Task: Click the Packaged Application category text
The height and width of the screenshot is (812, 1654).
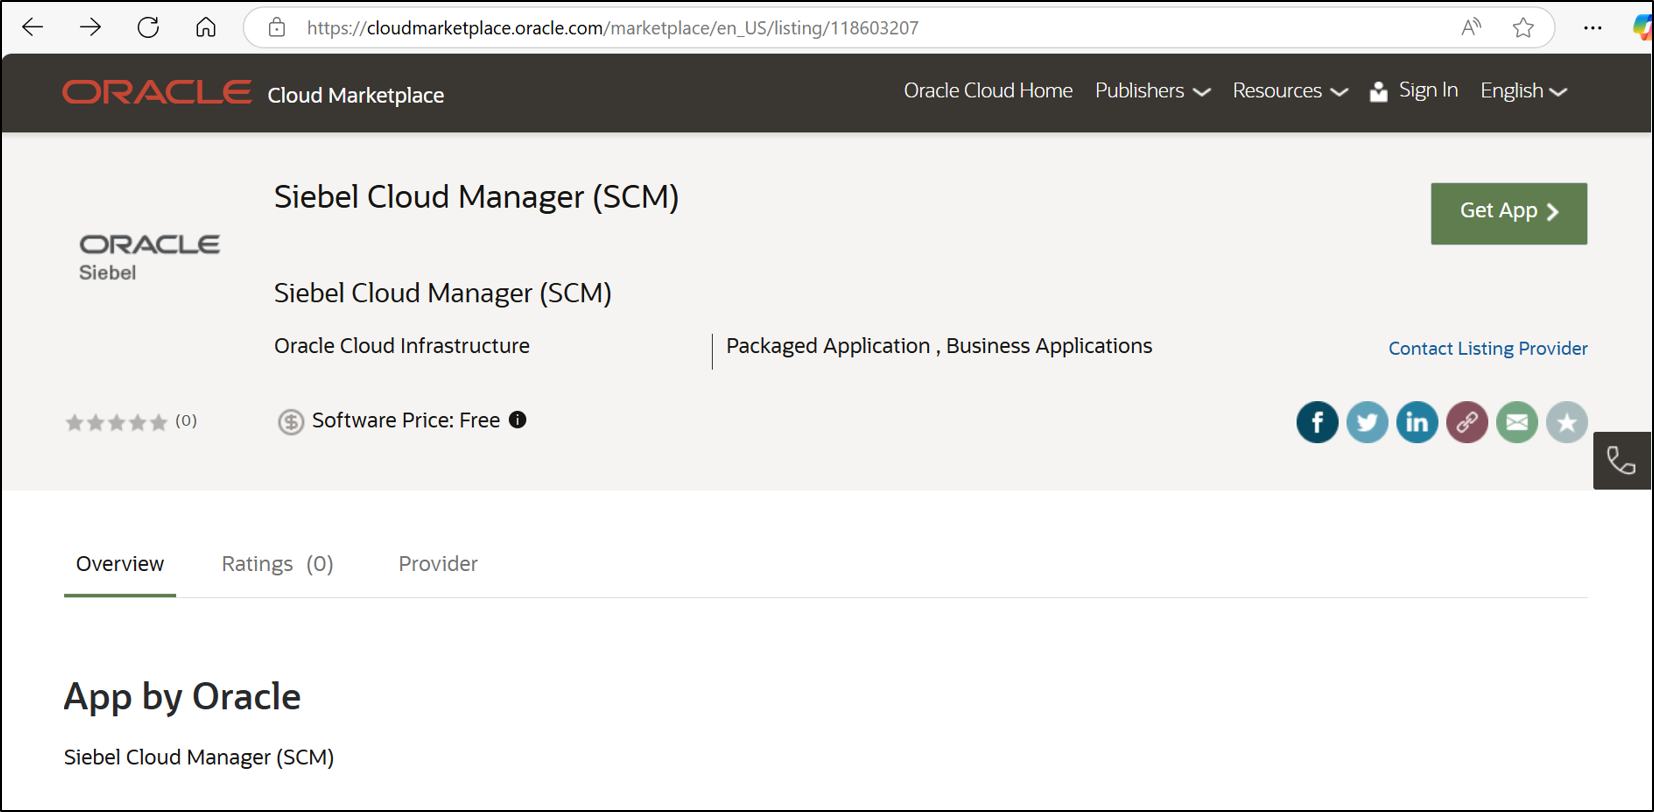Action: (x=828, y=346)
